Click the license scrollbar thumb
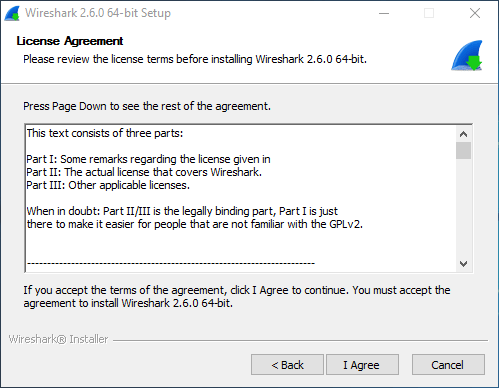The height and width of the screenshot is (388, 499). click(x=463, y=151)
